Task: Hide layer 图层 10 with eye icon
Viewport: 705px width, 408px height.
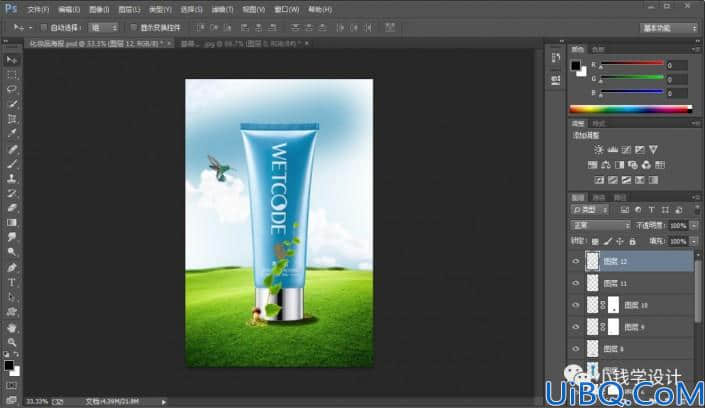Action: [x=576, y=305]
